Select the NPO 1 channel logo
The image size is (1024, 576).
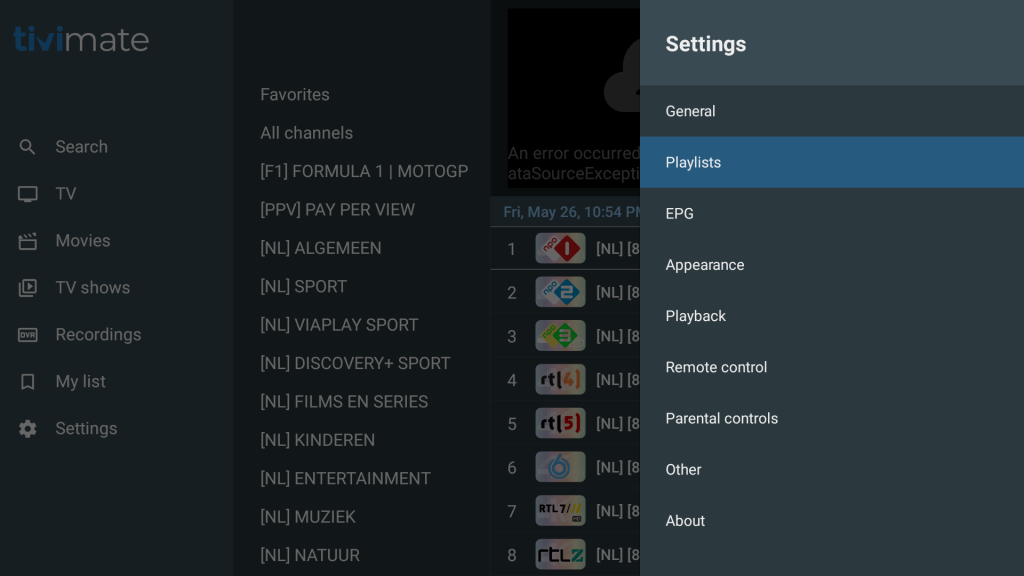click(560, 249)
